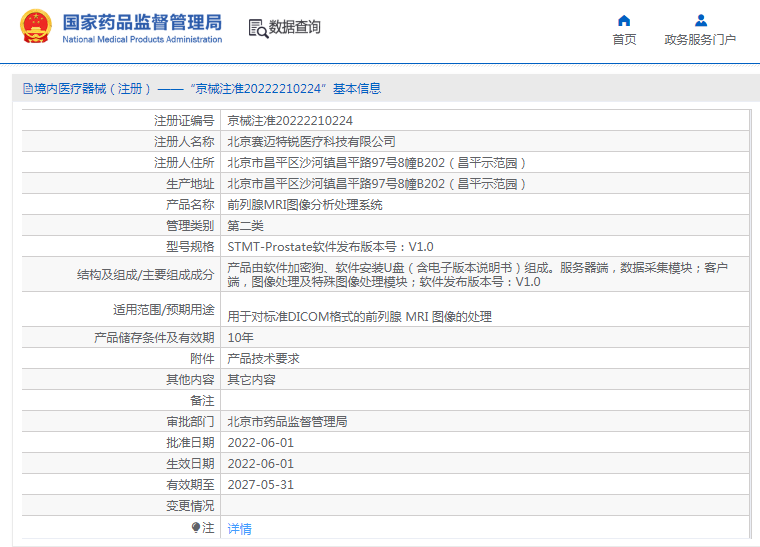The width and height of the screenshot is (760, 547).
Task: Click 国家药品监督管理局 site title
Action: pyautogui.click(x=142, y=22)
